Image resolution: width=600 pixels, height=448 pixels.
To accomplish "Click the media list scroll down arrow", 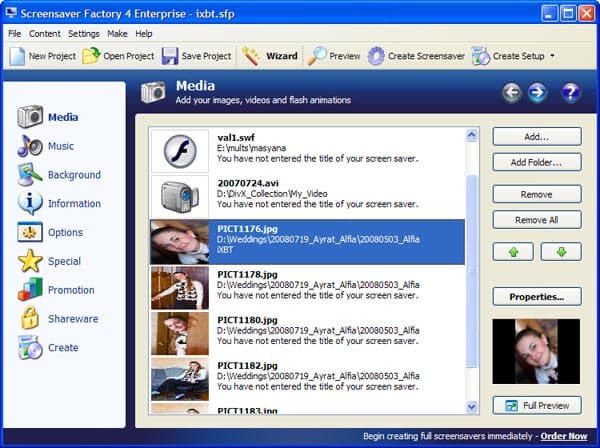I will 472,407.
